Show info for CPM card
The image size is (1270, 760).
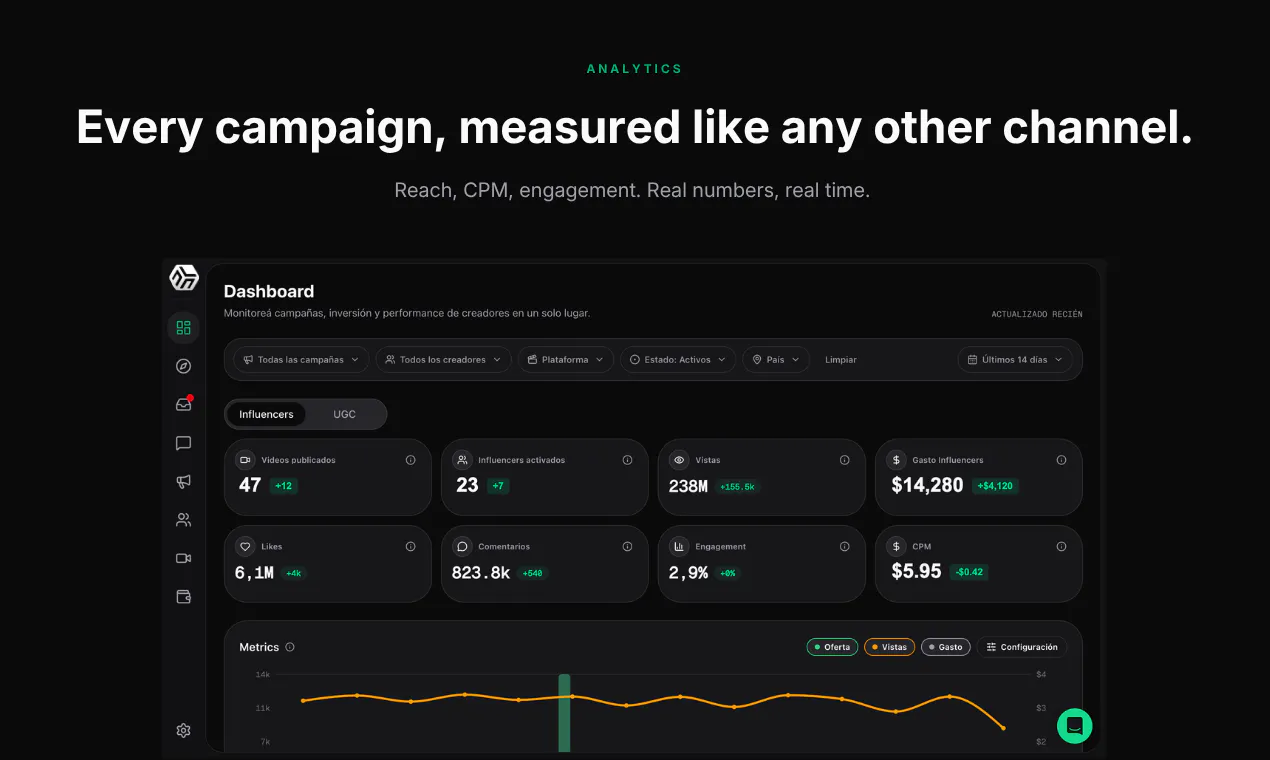point(1062,547)
